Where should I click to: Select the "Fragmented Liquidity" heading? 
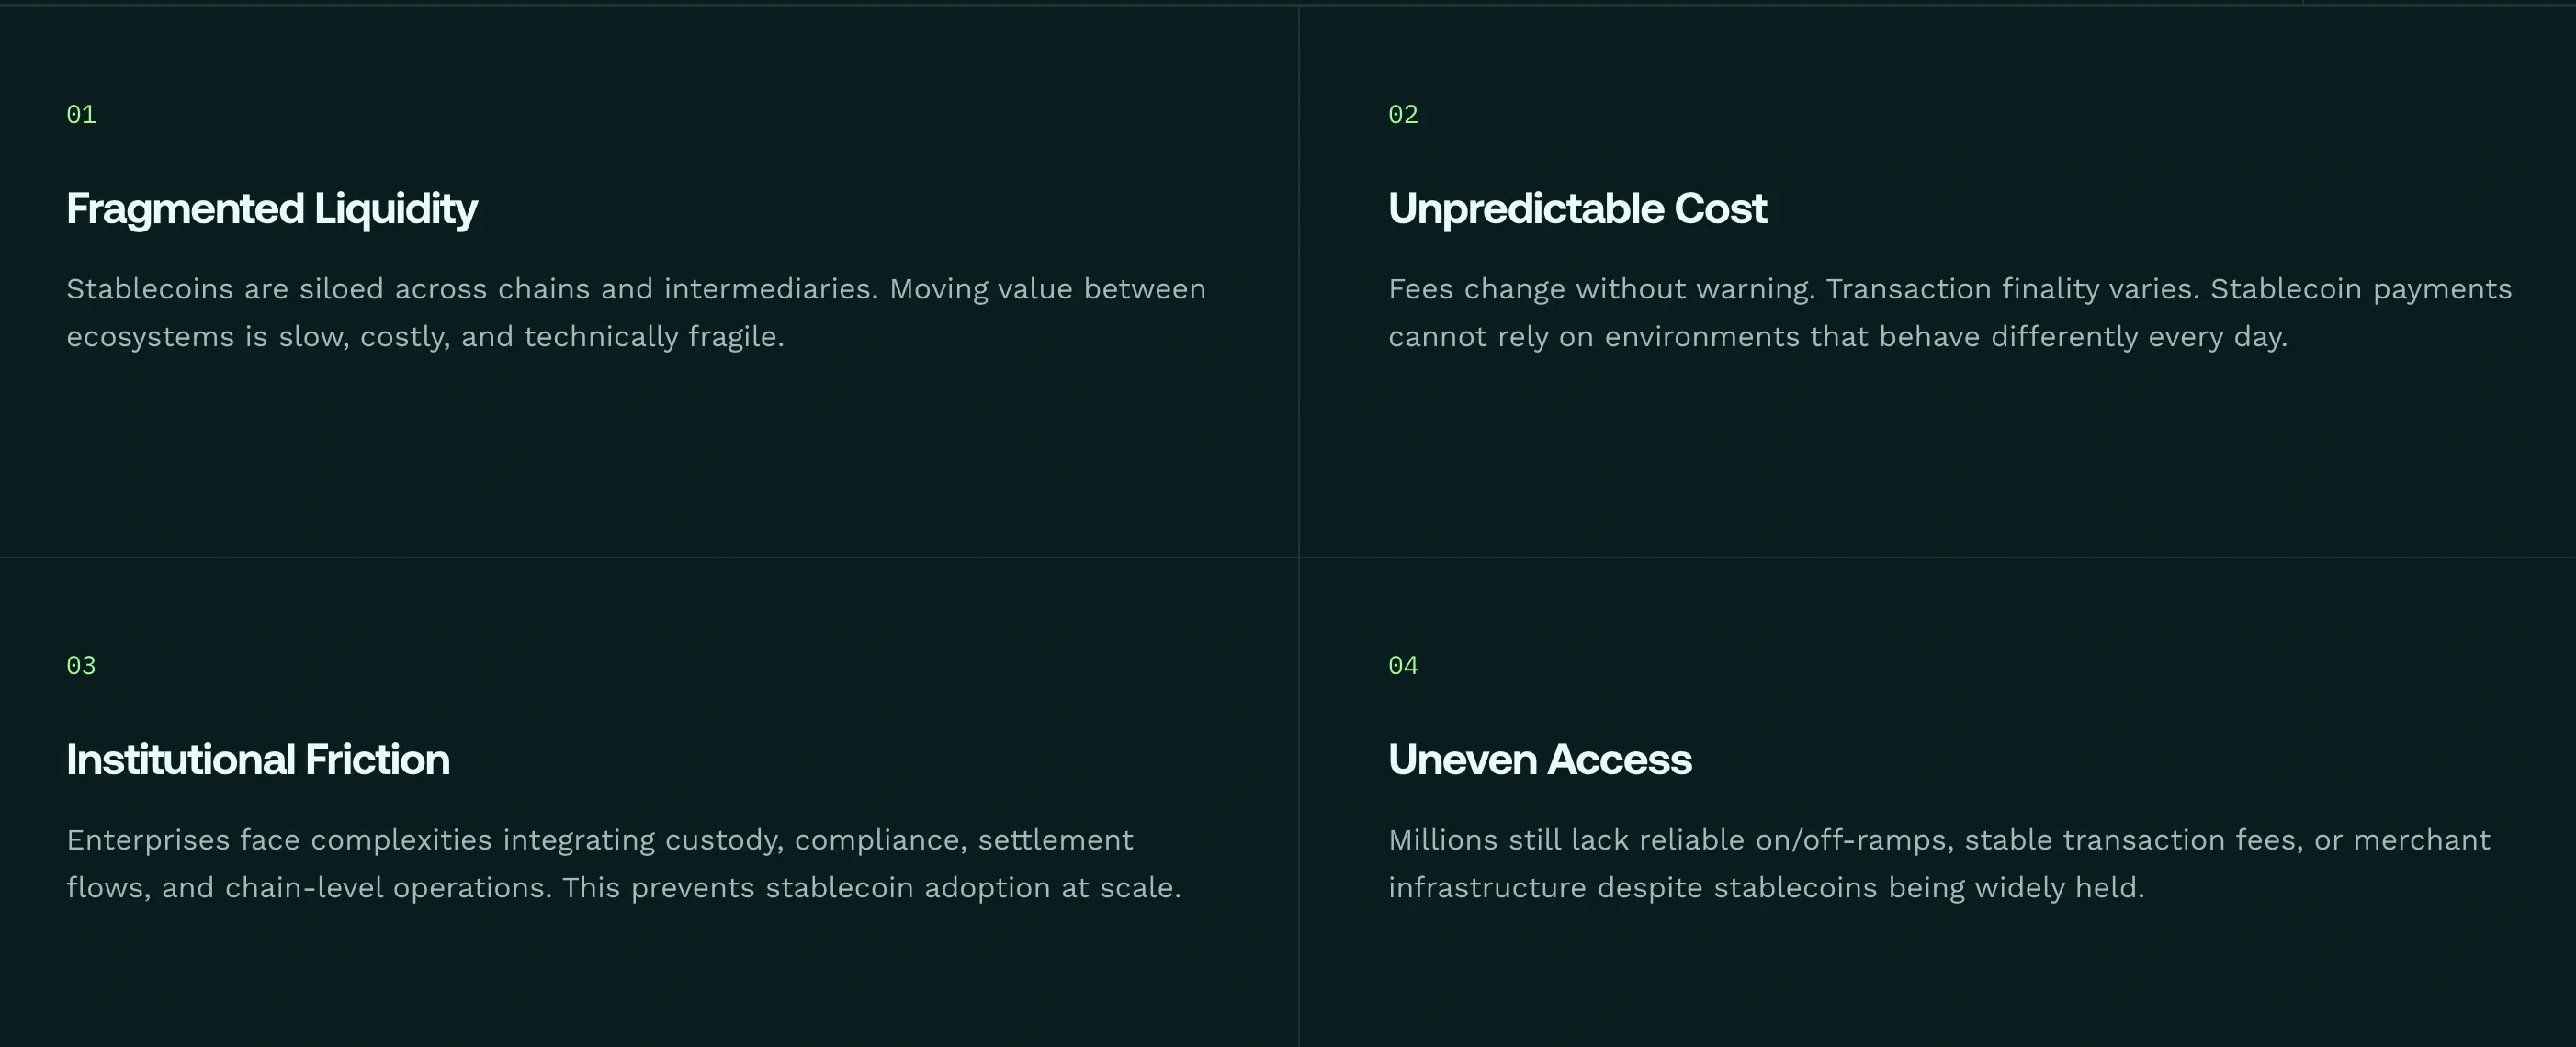(x=271, y=209)
